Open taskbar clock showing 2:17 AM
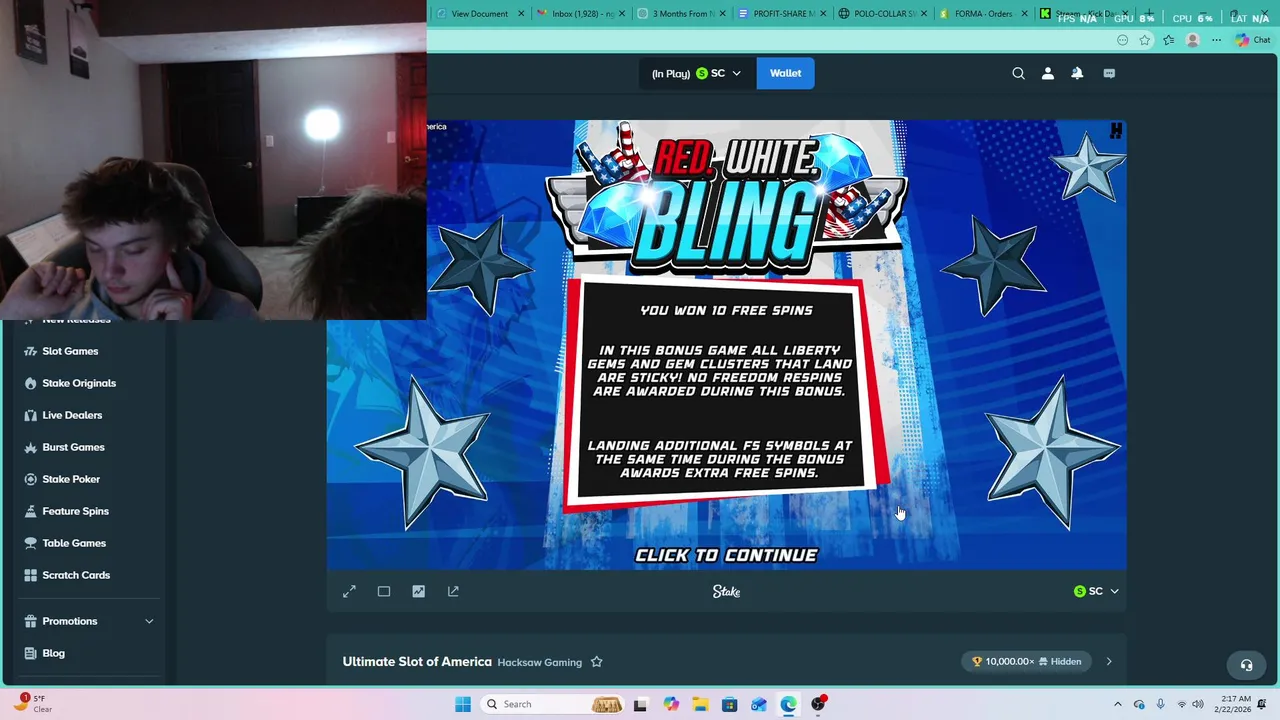 coord(1236,704)
